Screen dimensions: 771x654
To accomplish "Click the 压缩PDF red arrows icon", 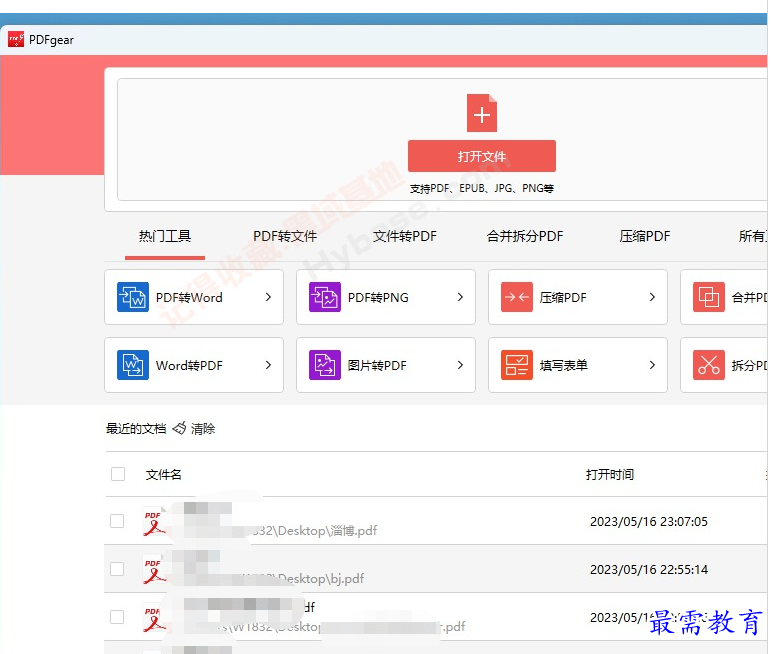I will tap(517, 297).
